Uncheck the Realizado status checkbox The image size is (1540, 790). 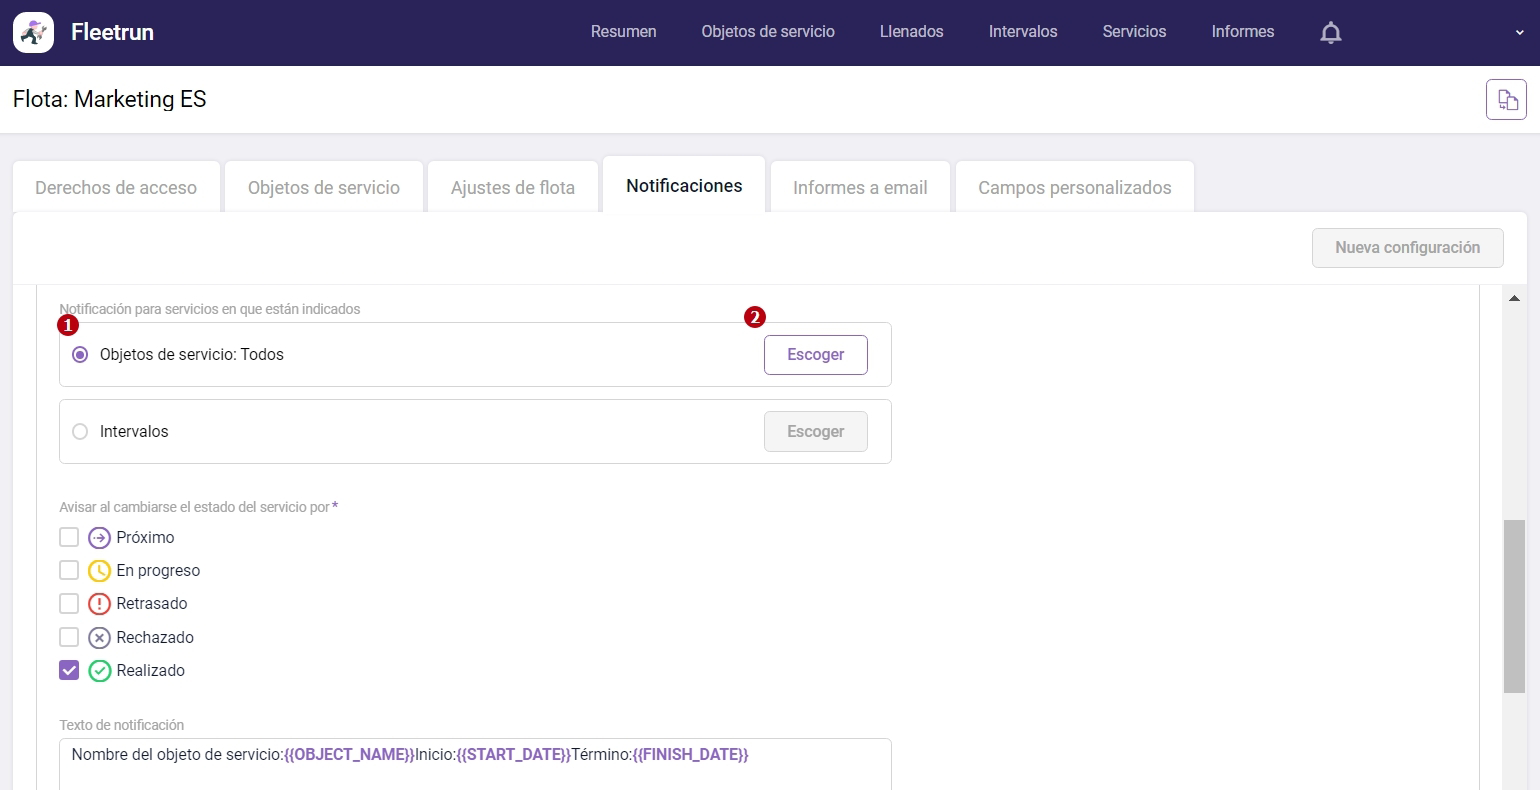coord(69,670)
